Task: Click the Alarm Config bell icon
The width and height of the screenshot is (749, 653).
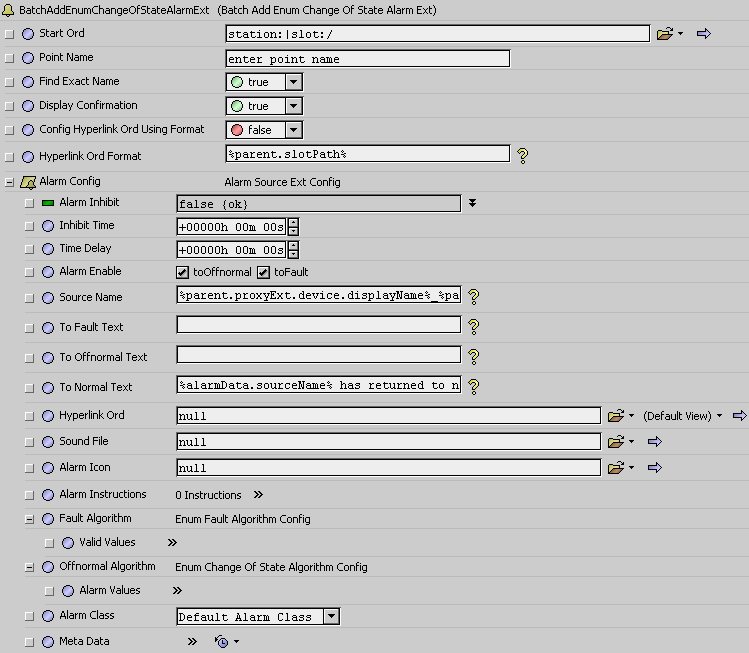Action: pos(29,182)
